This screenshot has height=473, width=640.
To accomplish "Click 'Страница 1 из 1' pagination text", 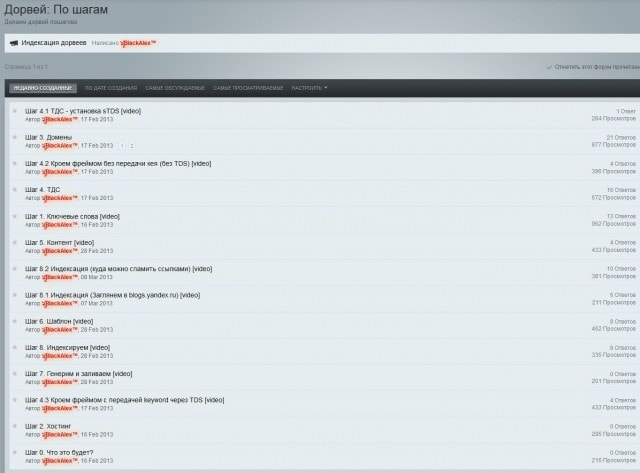I will [26, 67].
